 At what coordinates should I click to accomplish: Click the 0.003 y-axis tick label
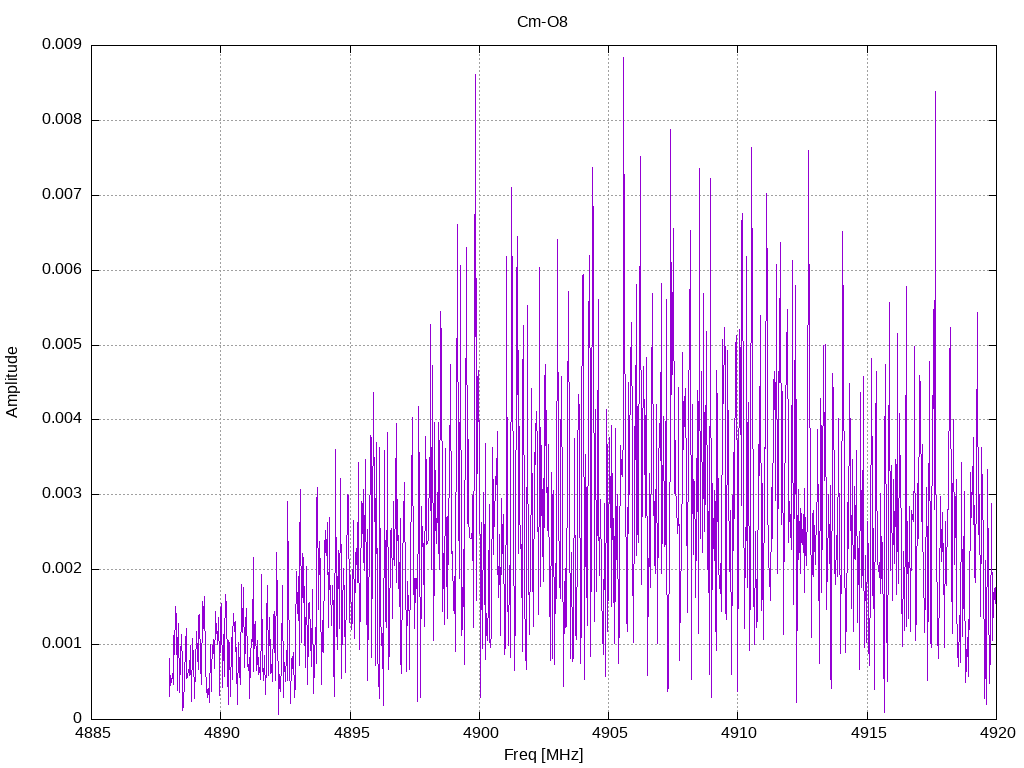(62, 494)
